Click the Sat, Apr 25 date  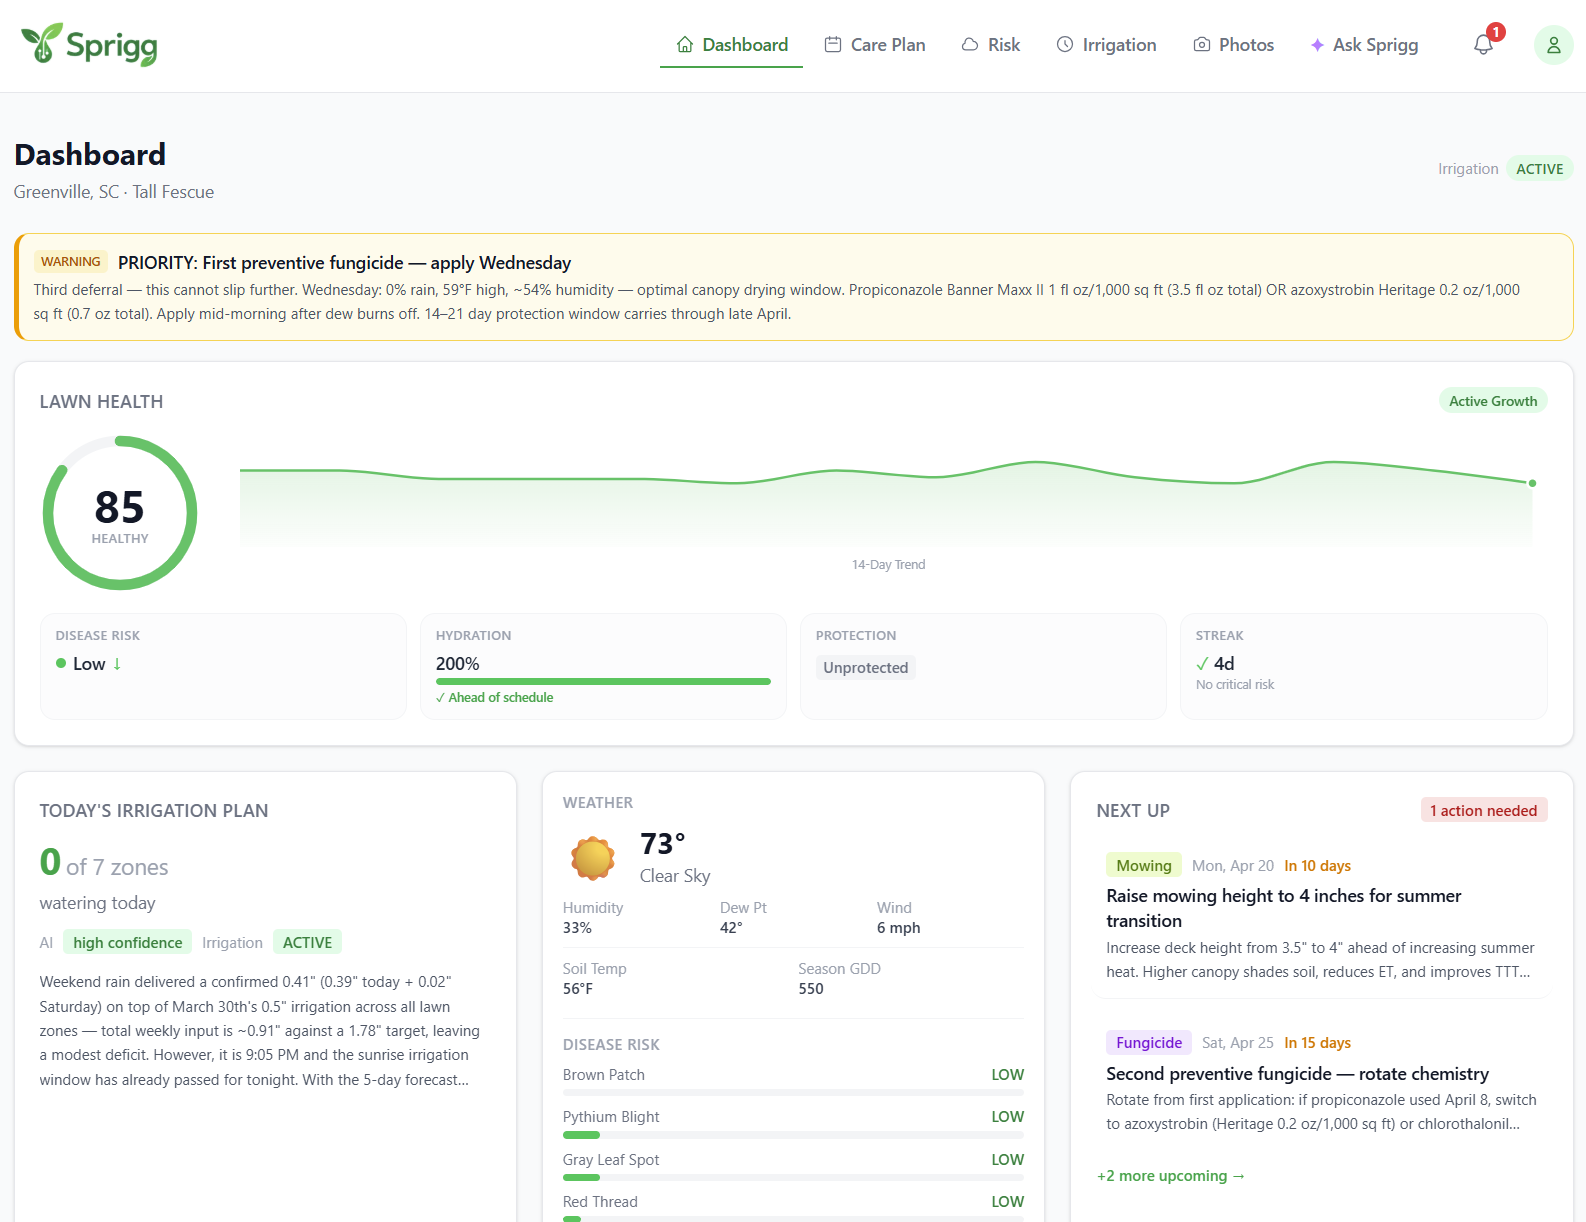coord(1238,1043)
